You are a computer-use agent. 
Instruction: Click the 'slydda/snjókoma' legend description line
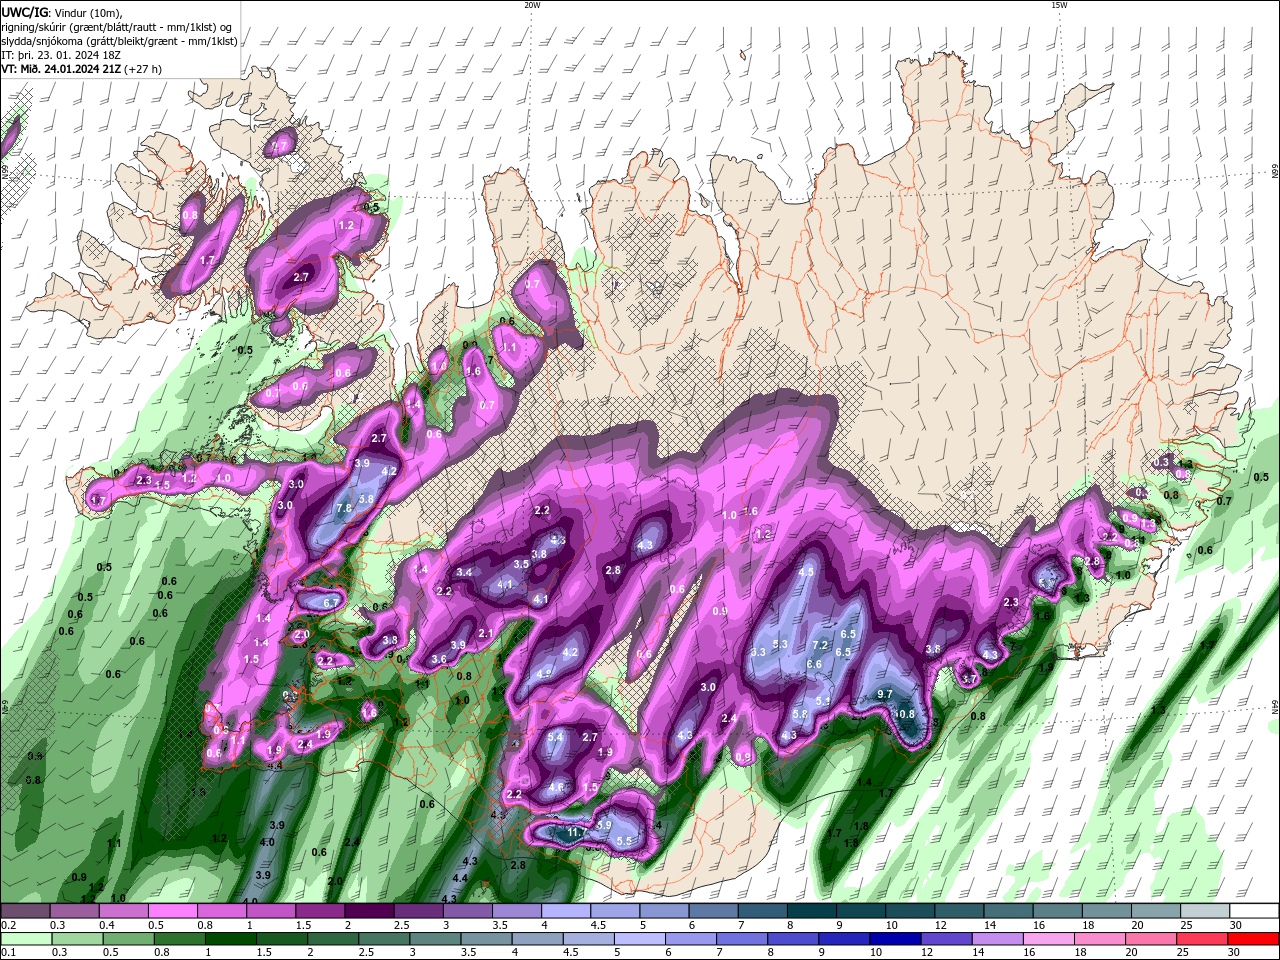point(119,41)
